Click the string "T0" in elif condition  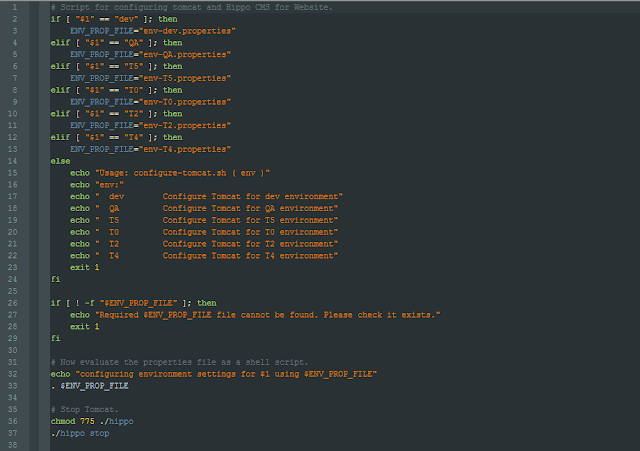(x=133, y=90)
